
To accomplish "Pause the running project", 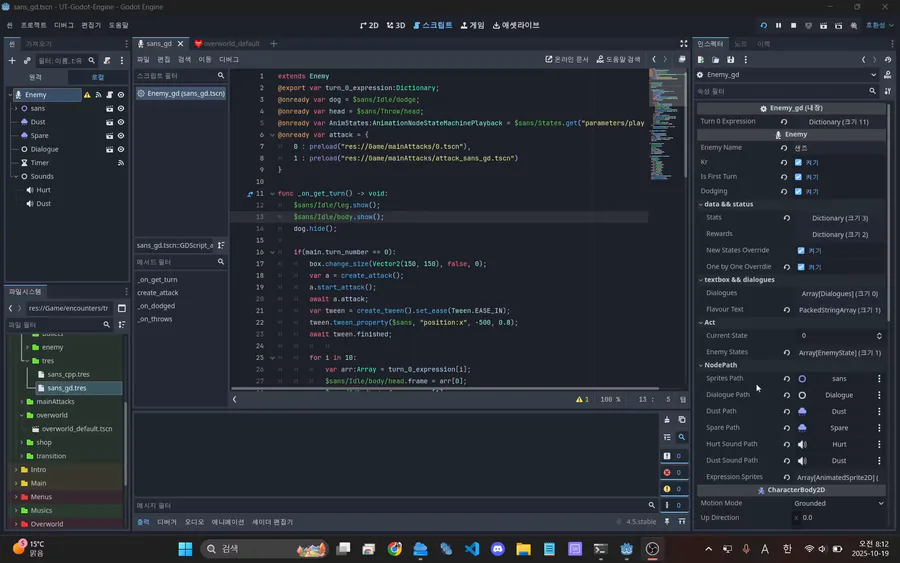I will tap(778, 25).
